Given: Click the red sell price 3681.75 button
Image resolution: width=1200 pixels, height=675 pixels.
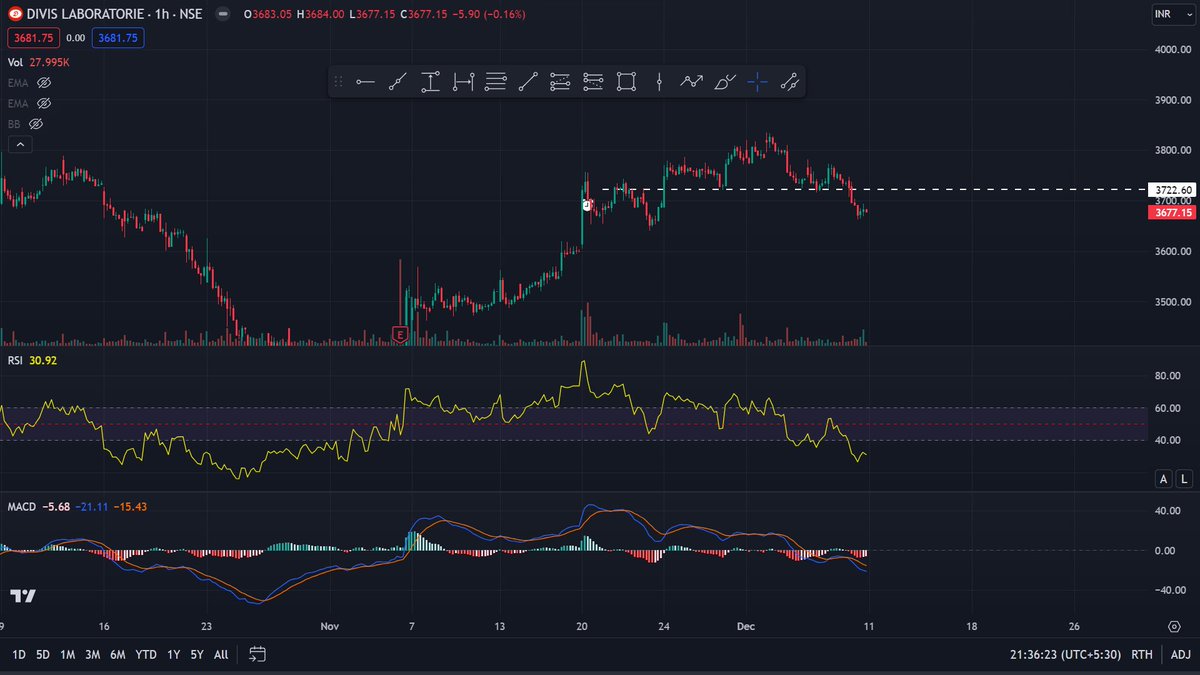Looking at the screenshot, I should [33, 38].
